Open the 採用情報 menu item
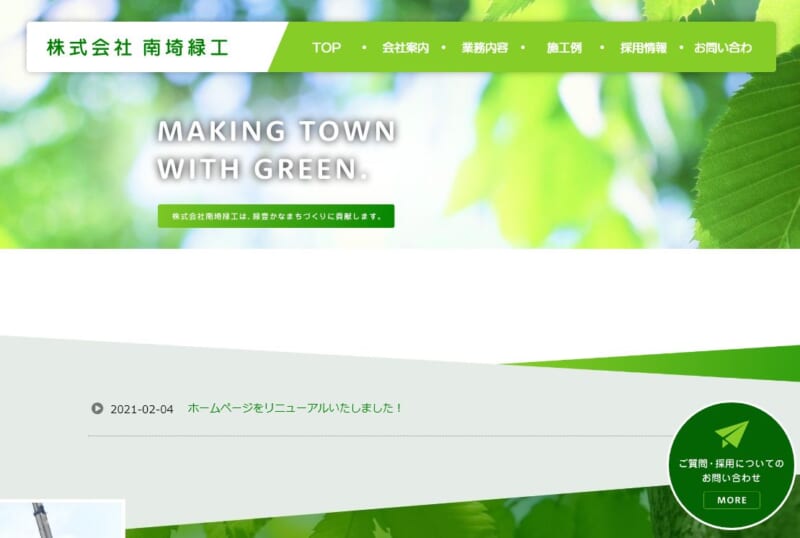The height and width of the screenshot is (538, 800). 643,47
